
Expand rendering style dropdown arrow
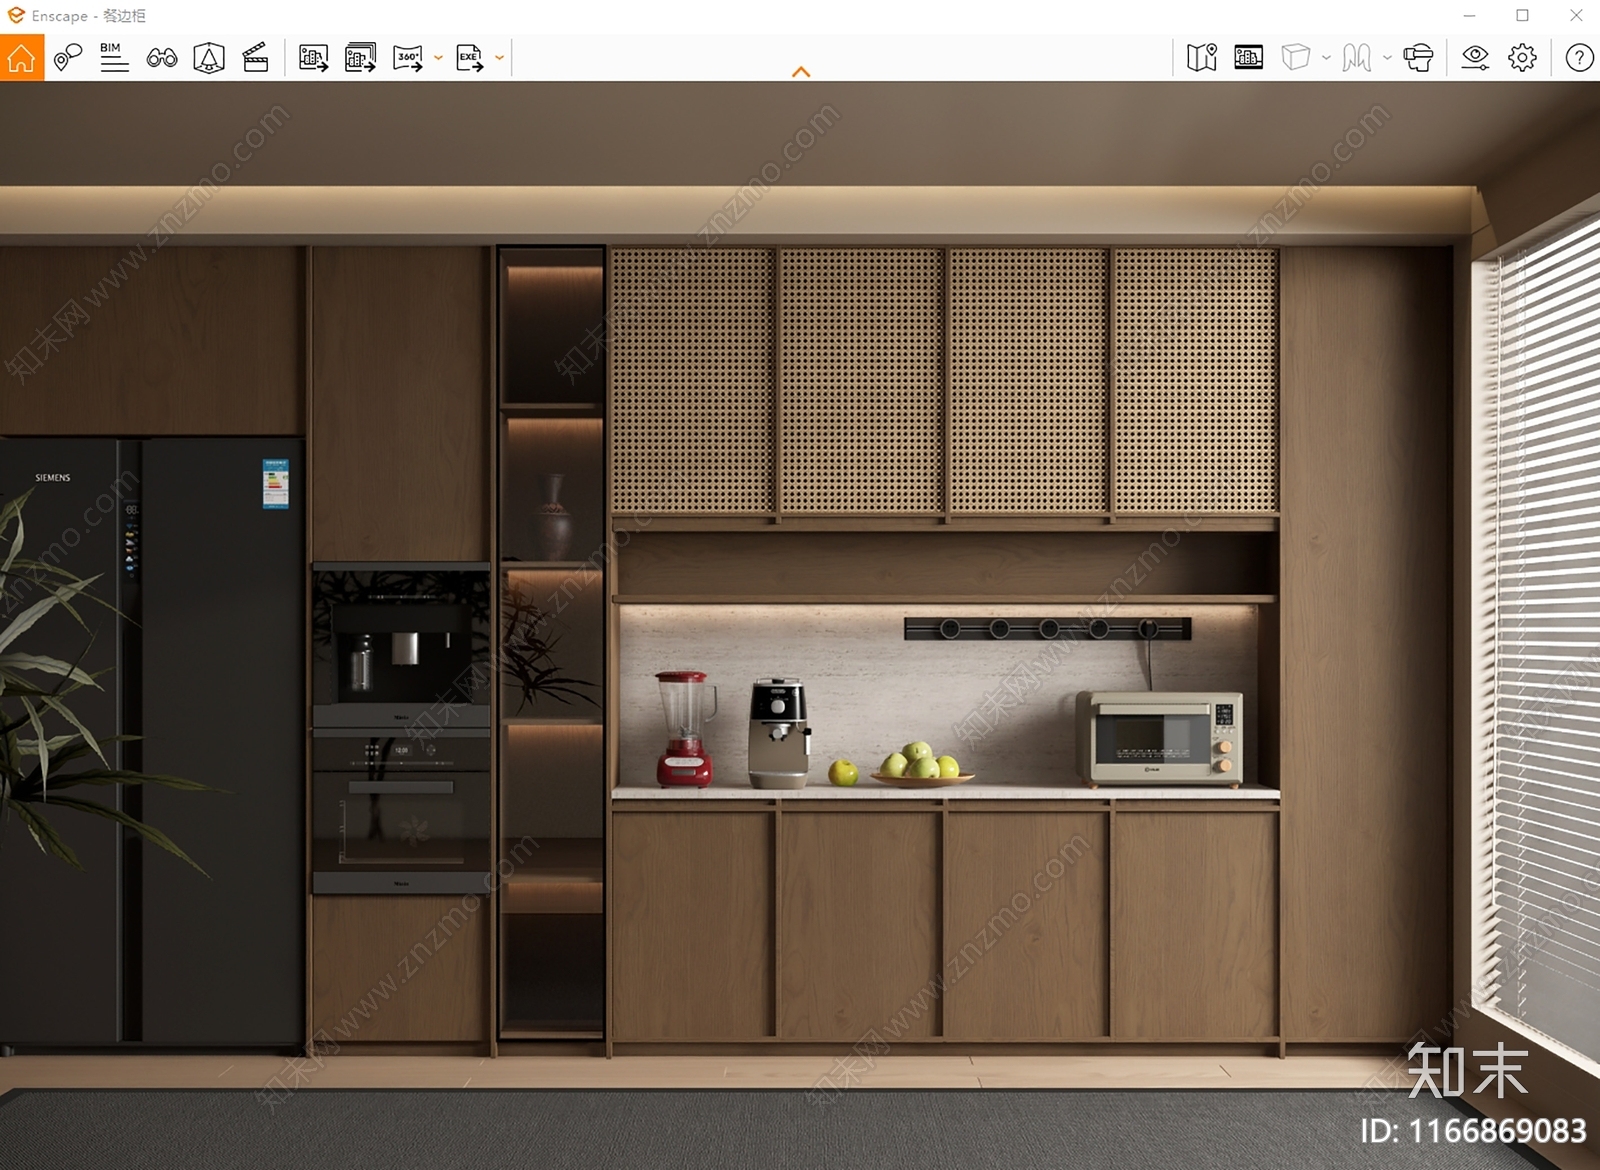coord(1326,58)
